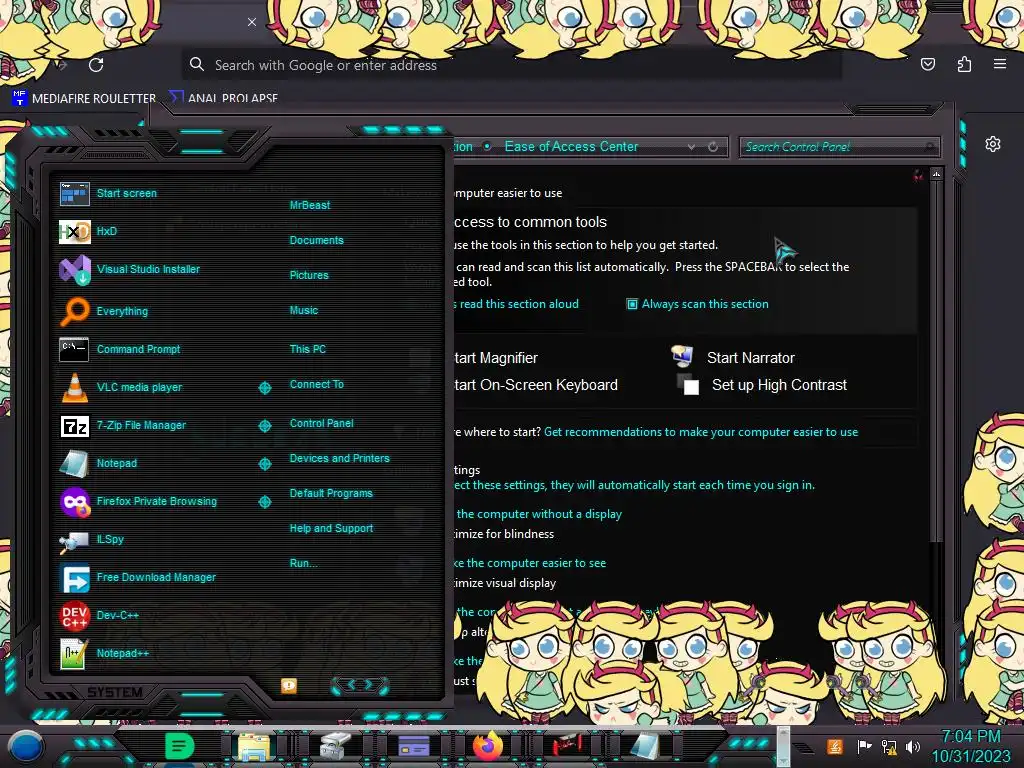The width and height of the screenshot is (1024, 768).
Task: Open Visual Studio Installer
Action: pyautogui.click(x=129, y=269)
